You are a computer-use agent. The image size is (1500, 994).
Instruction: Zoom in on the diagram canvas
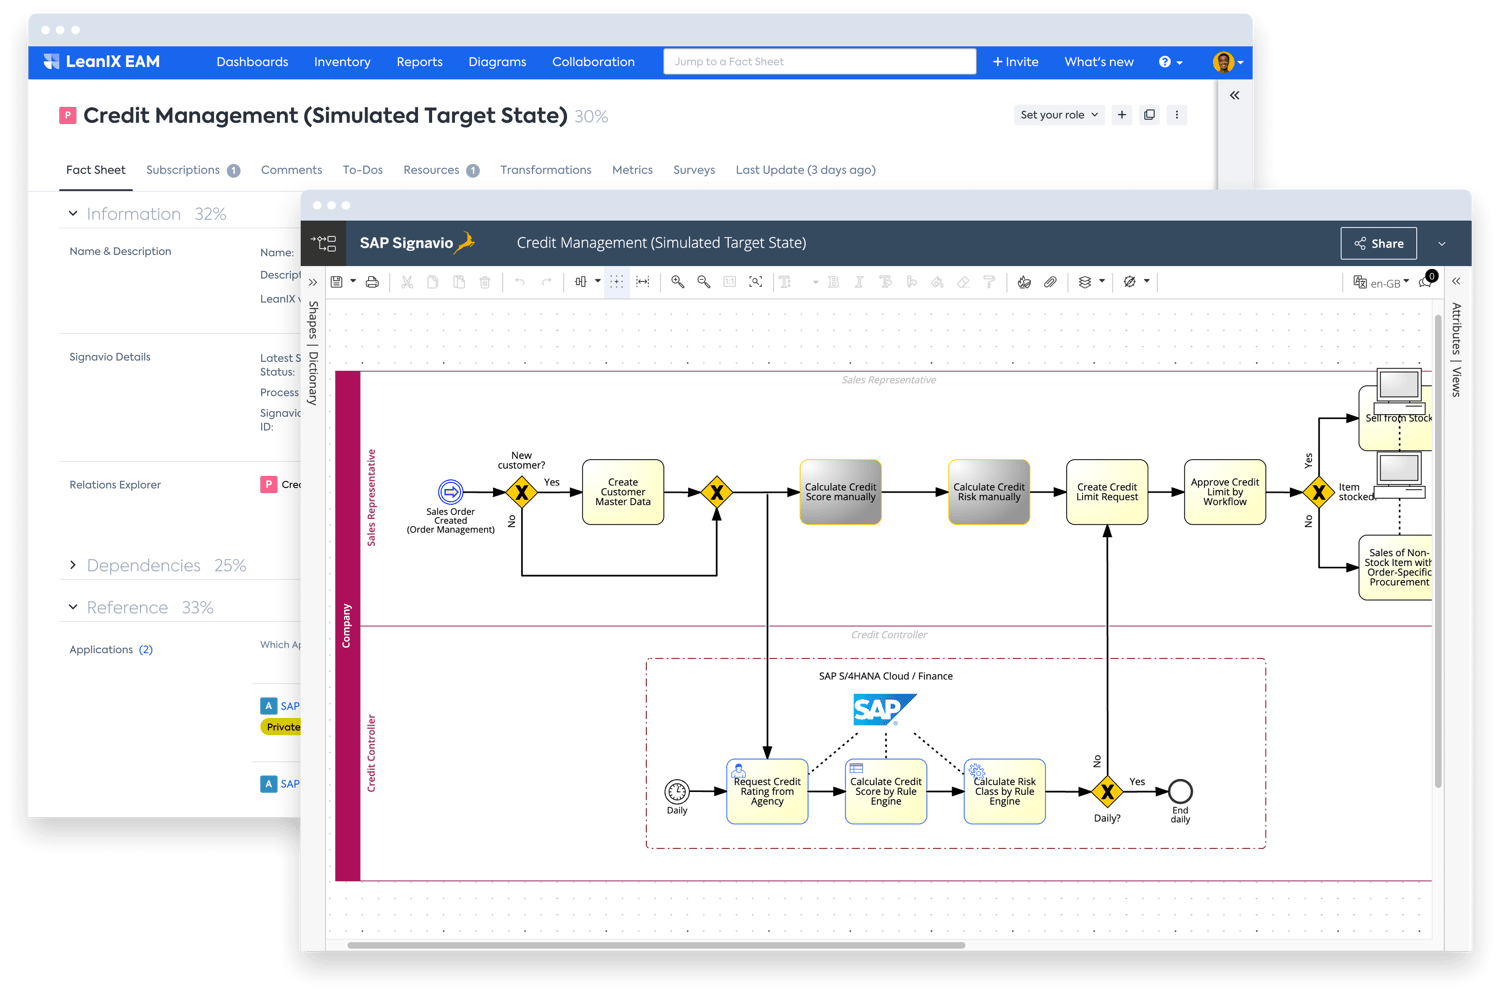[x=678, y=282]
